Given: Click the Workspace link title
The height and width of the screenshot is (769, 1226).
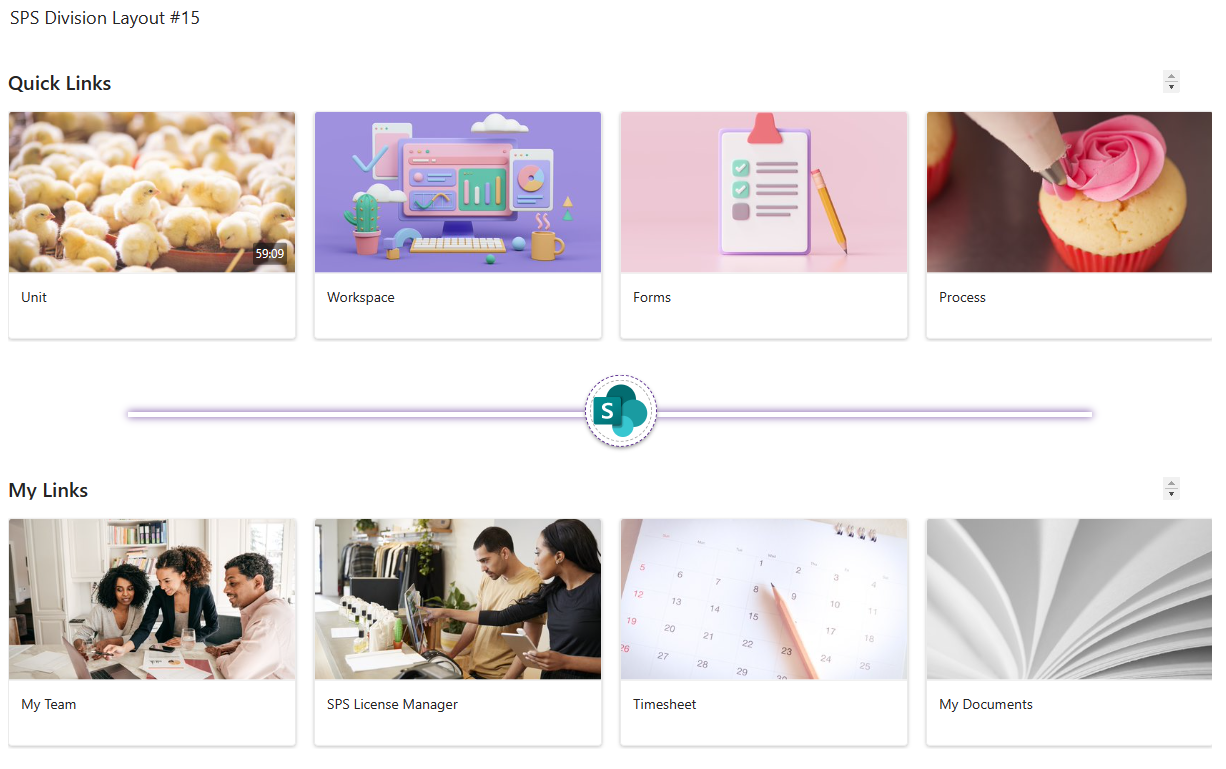Looking at the screenshot, I should pos(361,297).
